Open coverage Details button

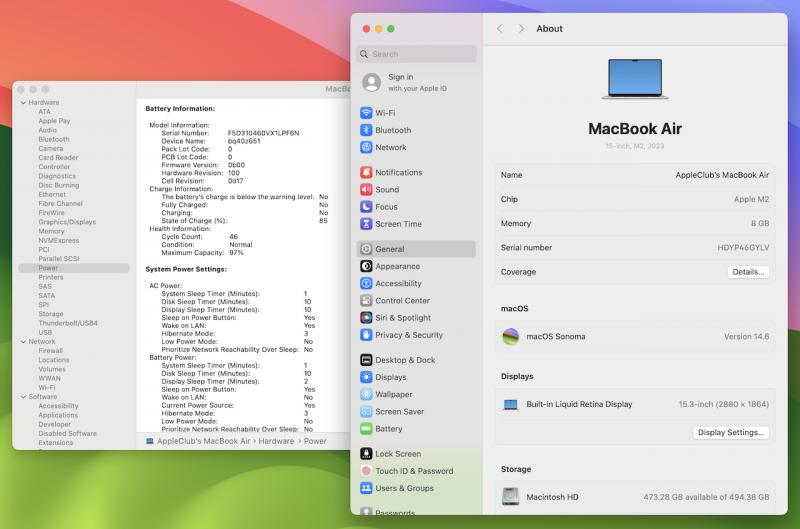pos(748,272)
